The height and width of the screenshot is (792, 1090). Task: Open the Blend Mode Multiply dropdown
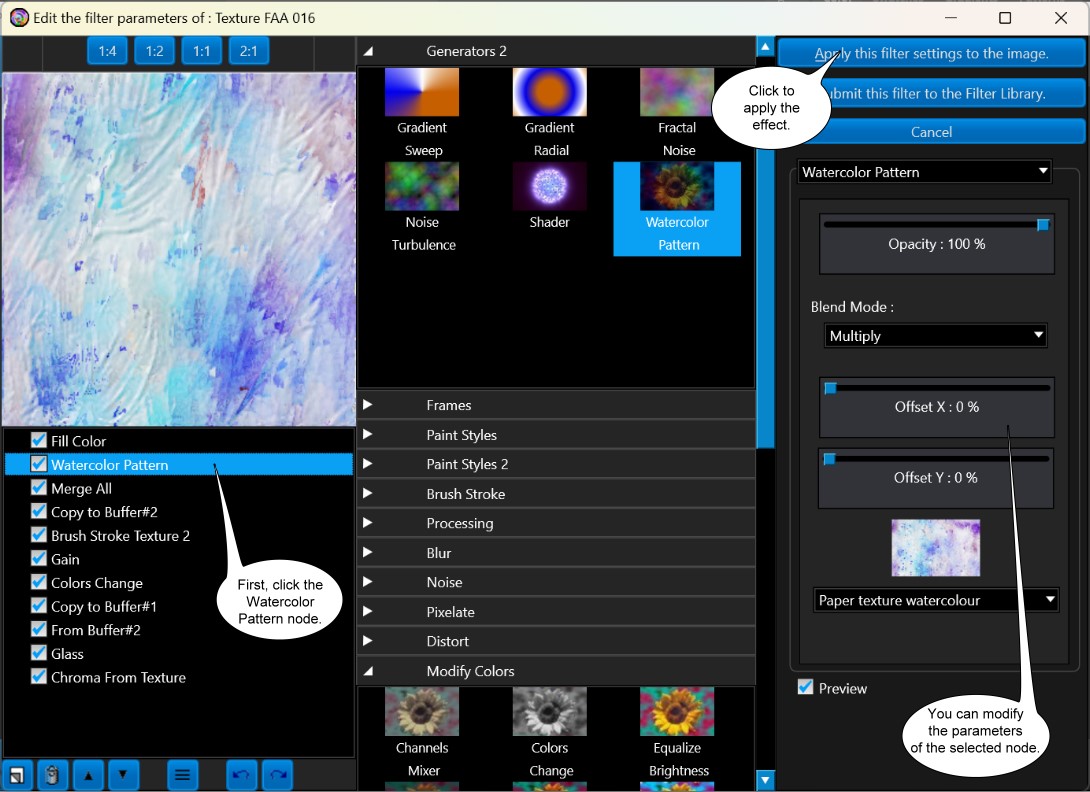point(935,336)
